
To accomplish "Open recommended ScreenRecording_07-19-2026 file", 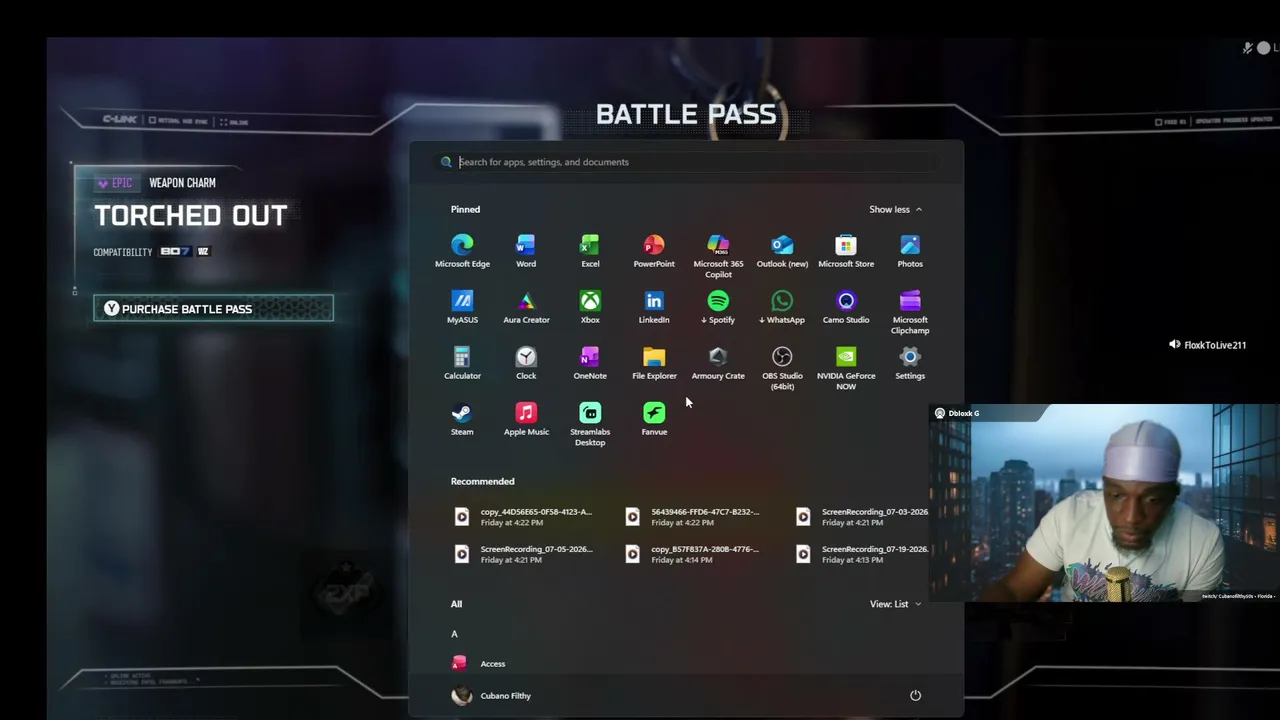I will 863,554.
